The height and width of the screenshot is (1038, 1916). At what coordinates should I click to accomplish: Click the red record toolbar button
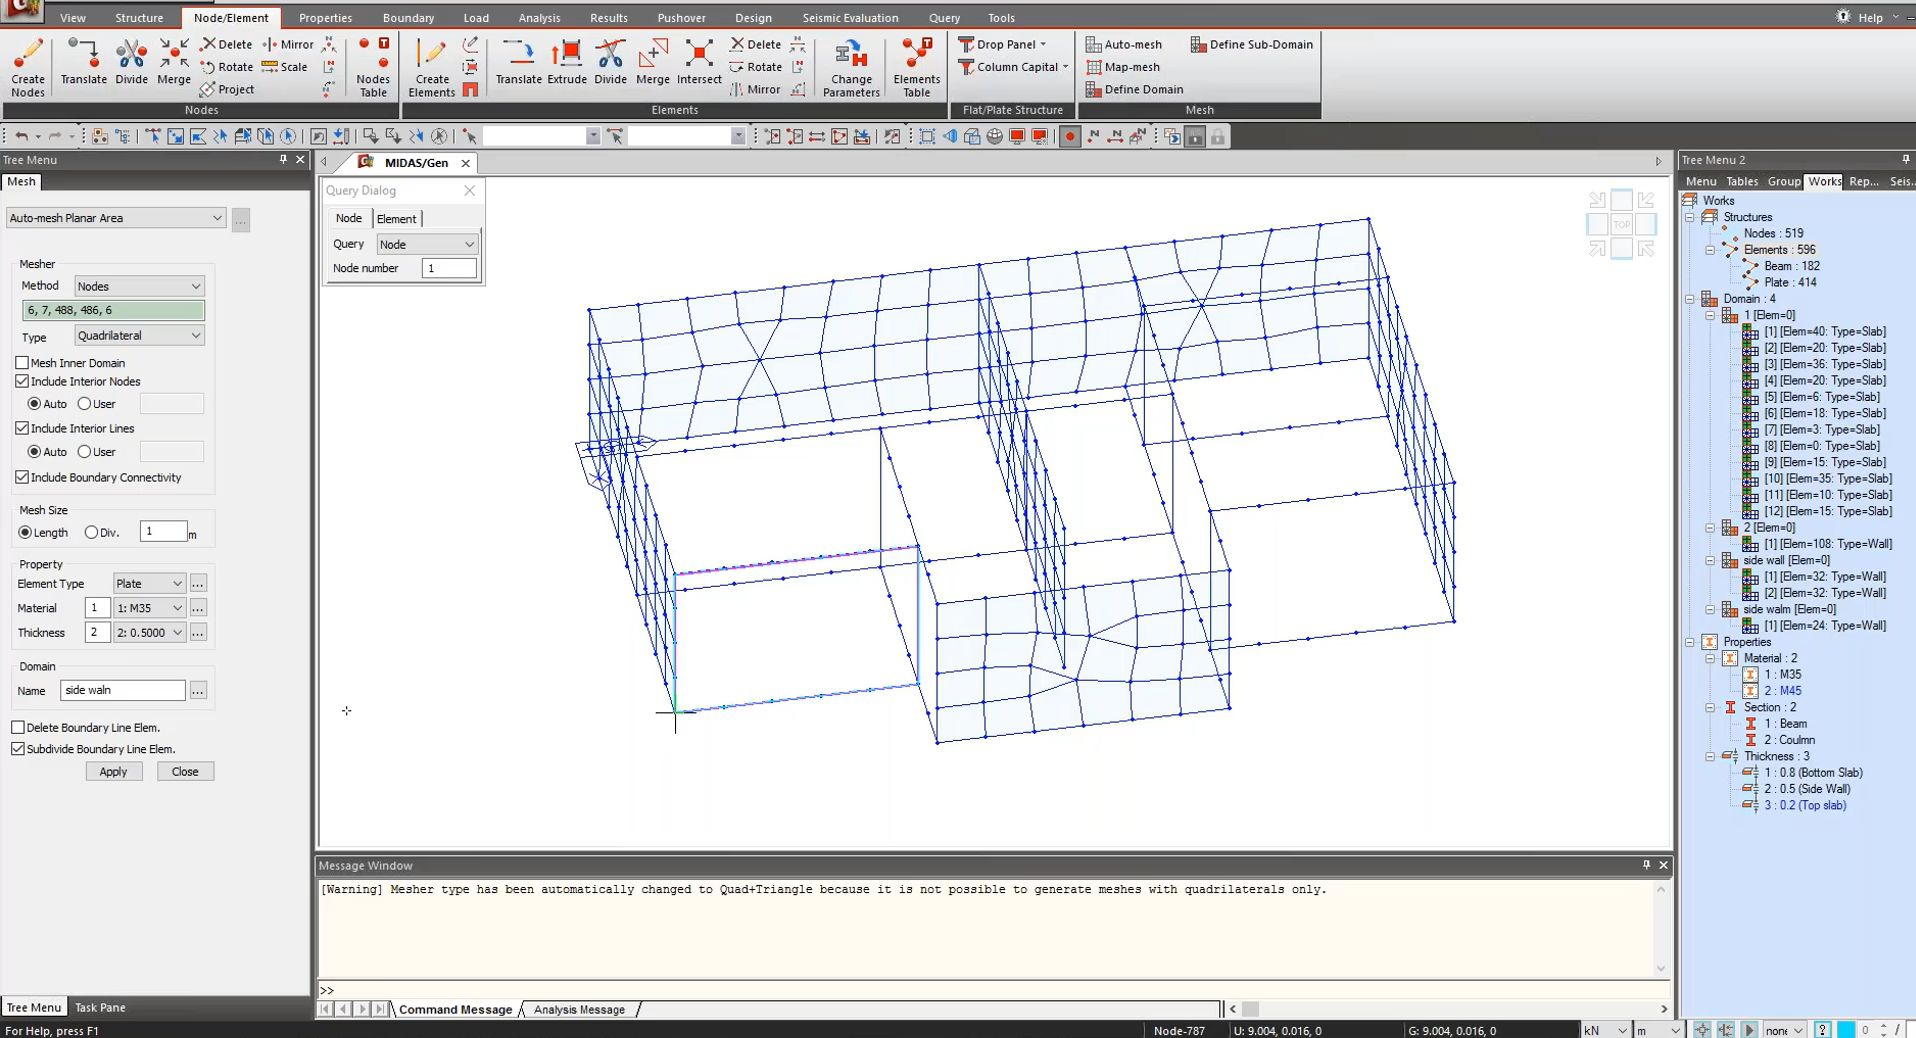coord(1069,137)
